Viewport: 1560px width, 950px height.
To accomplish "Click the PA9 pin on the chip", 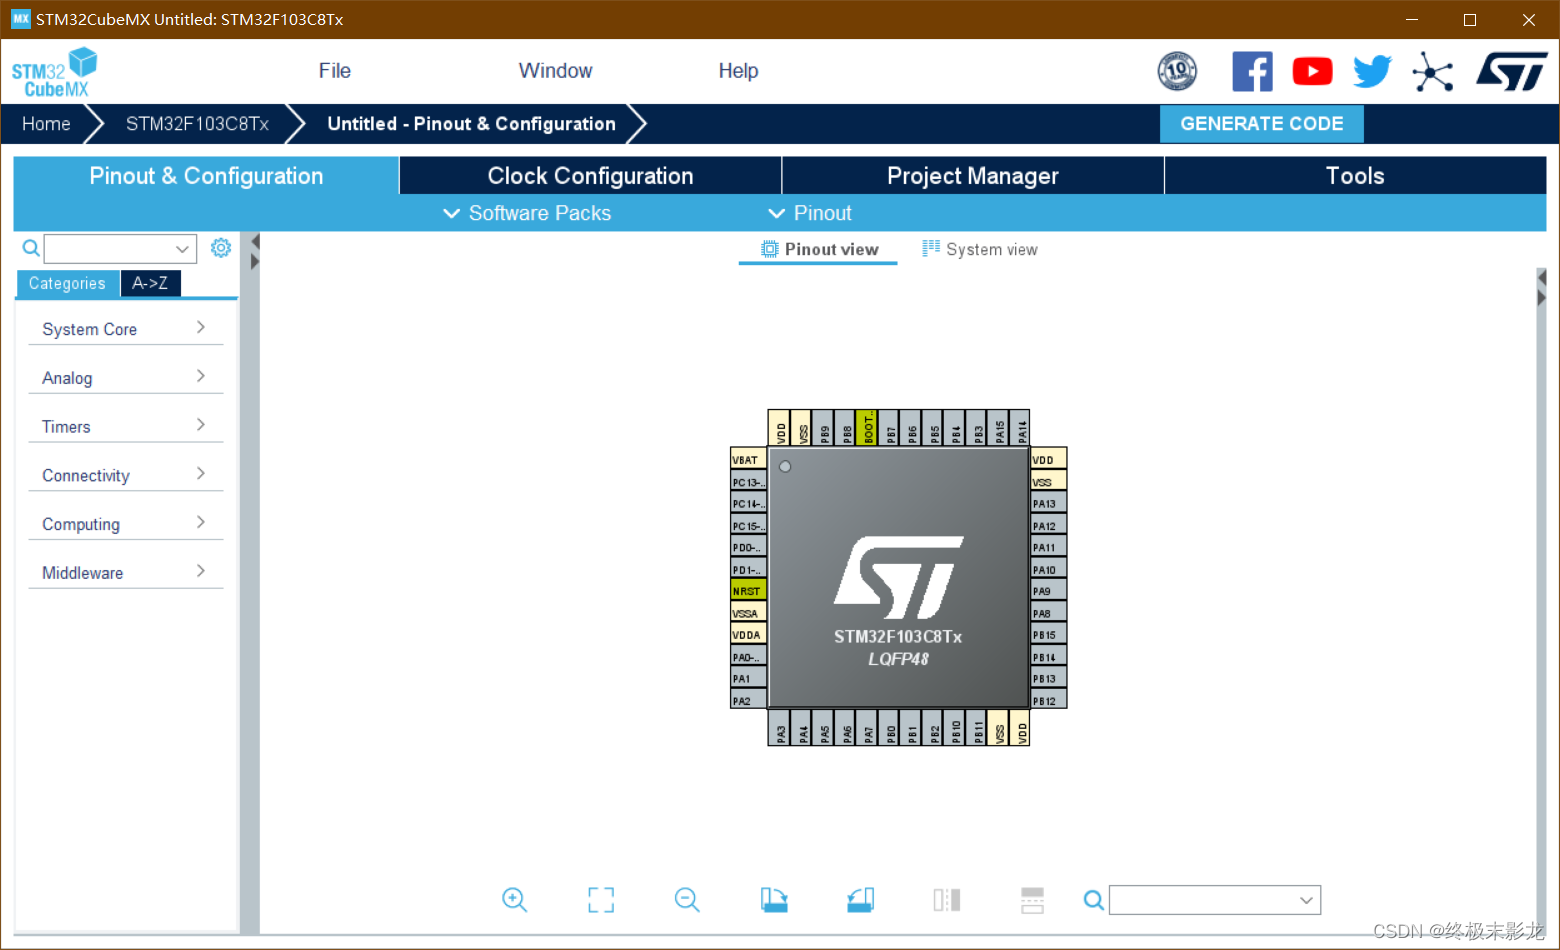I will pyautogui.click(x=1046, y=590).
